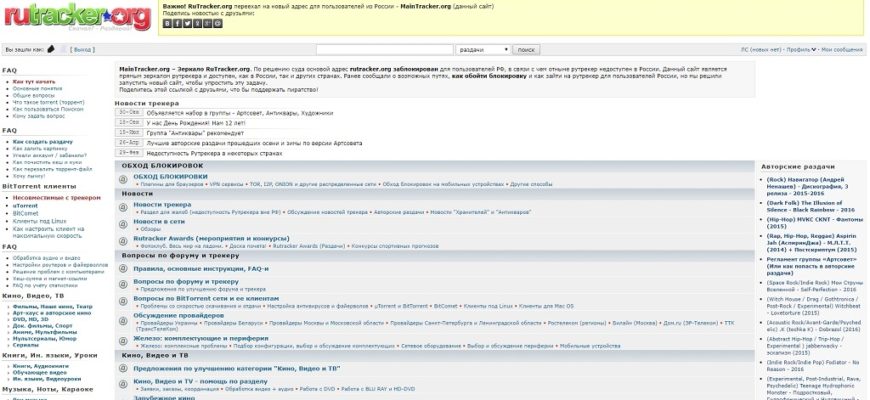Share the news via VKontakte icon

tap(167, 23)
